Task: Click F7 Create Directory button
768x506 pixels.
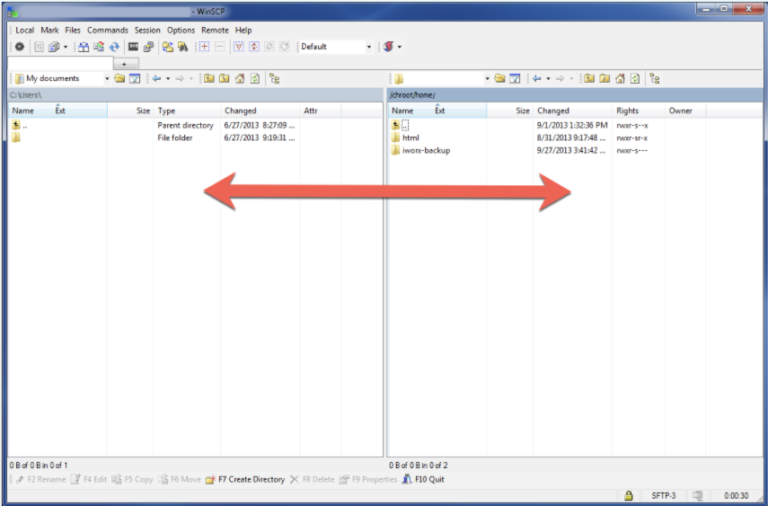Action: [x=245, y=480]
